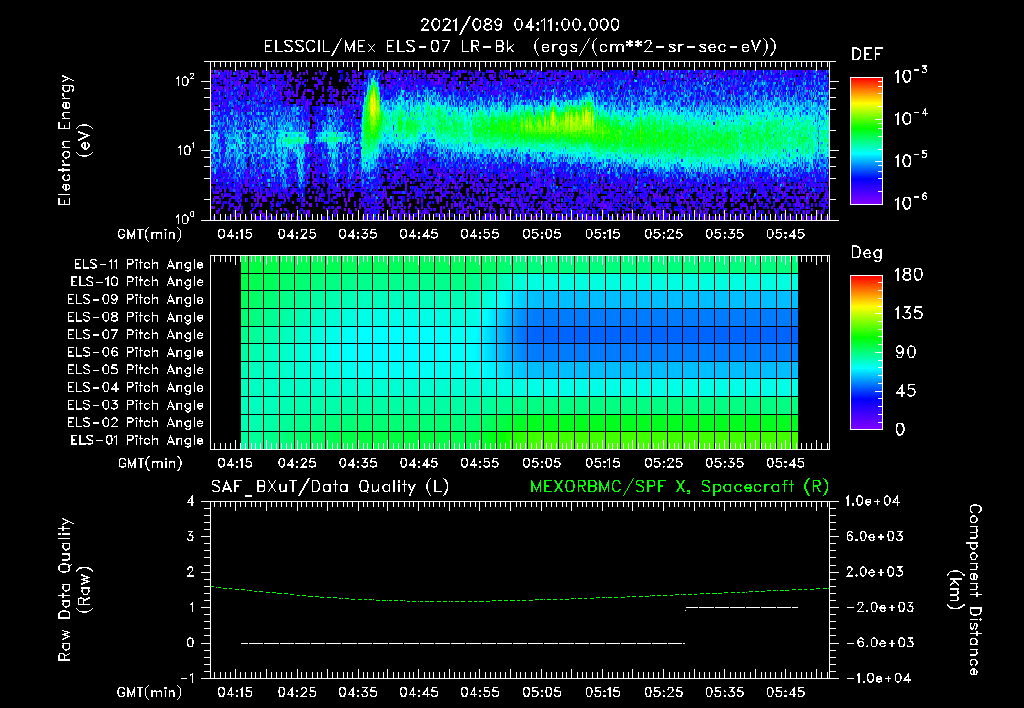Click the 180 value on Deg scale

(x=909, y=275)
